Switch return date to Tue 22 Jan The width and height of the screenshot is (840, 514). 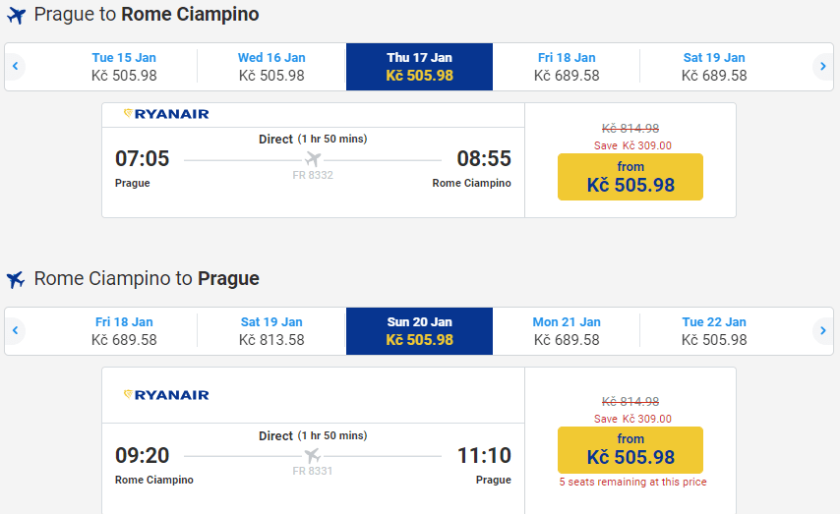click(x=714, y=331)
